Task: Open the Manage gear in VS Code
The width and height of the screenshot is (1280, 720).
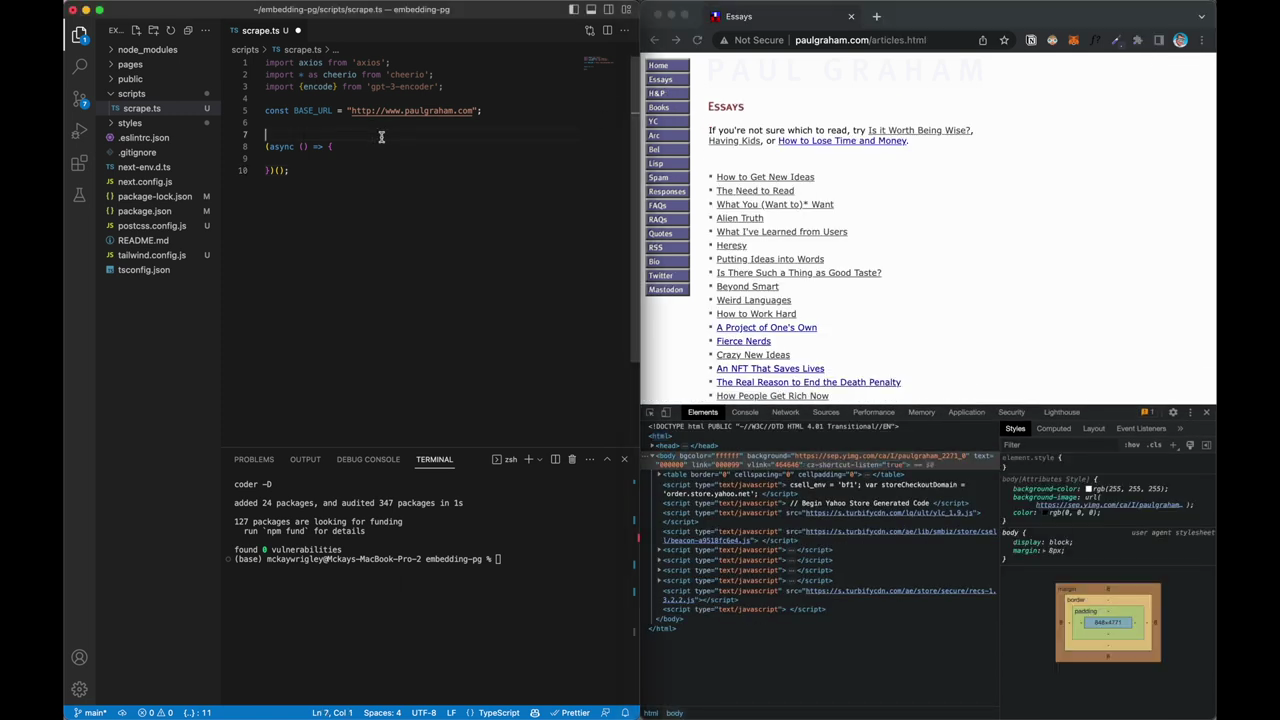Action: click(x=79, y=689)
